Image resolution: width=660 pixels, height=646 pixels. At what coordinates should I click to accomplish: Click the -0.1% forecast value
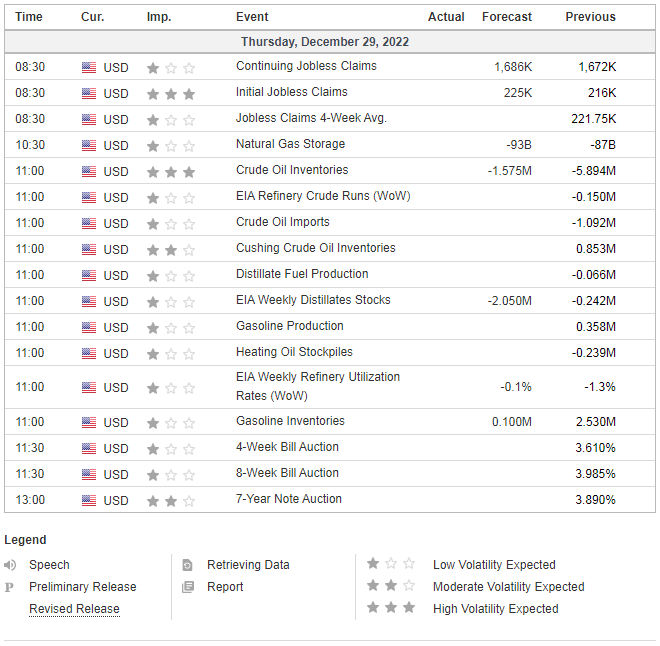coord(516,387)
